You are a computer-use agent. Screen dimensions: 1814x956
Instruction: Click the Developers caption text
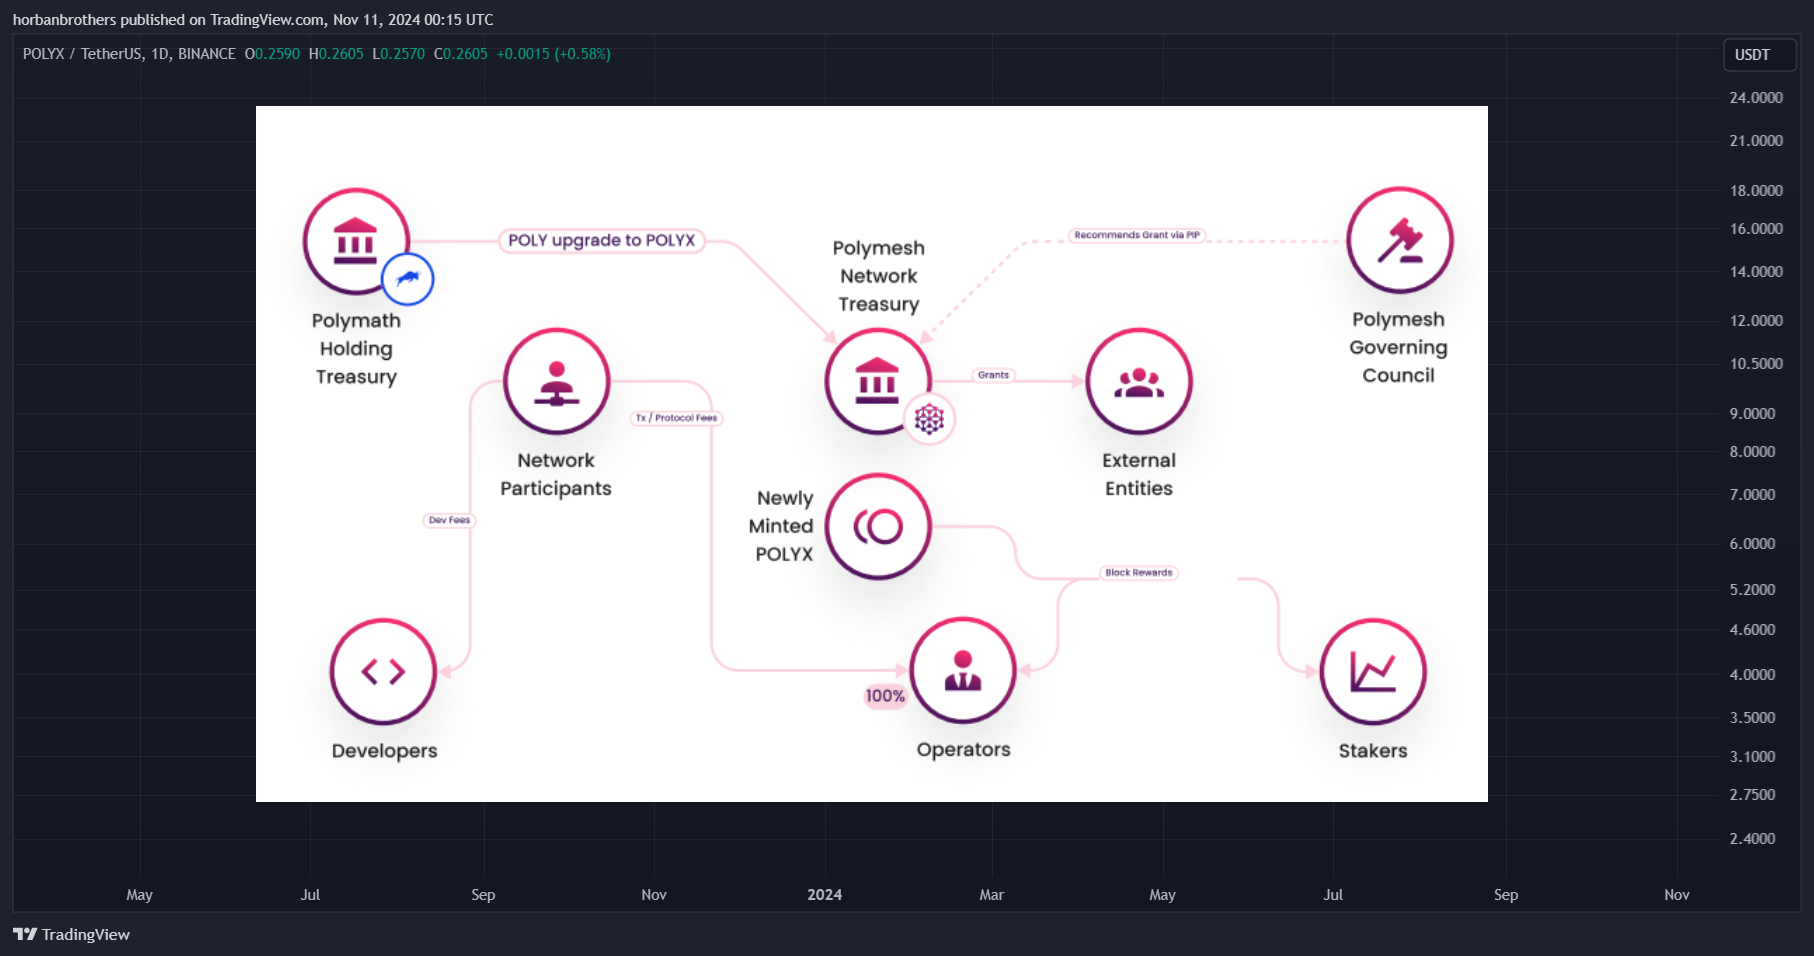pos(384,751)
